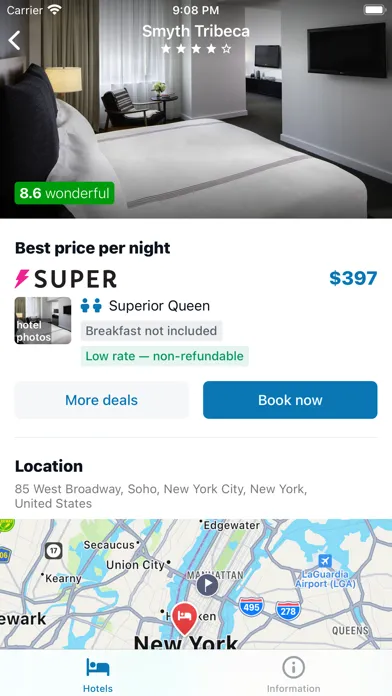Viewport: 392px width, 696px height.
Task: Click the dark flag marker on Manhattan
Action: click(x=207, y=585)
